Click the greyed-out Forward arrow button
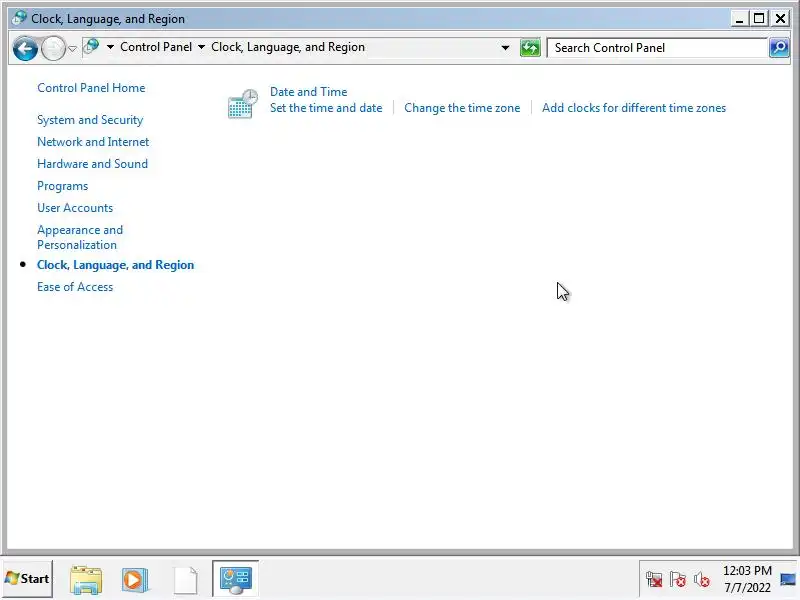800x600 pixels. pyautogui.click(x=53, y=49)
